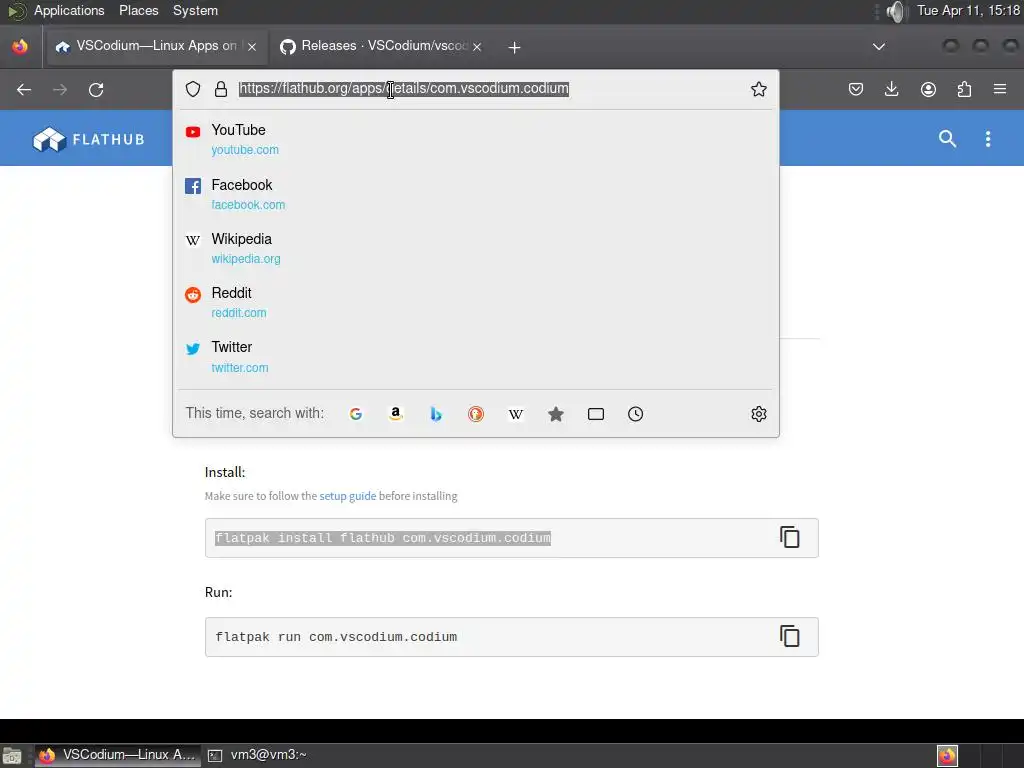Open the clock showing Tue Apr 11
Image resolution: width=1024 pixels, height=768 pixels.
(968, 10)
